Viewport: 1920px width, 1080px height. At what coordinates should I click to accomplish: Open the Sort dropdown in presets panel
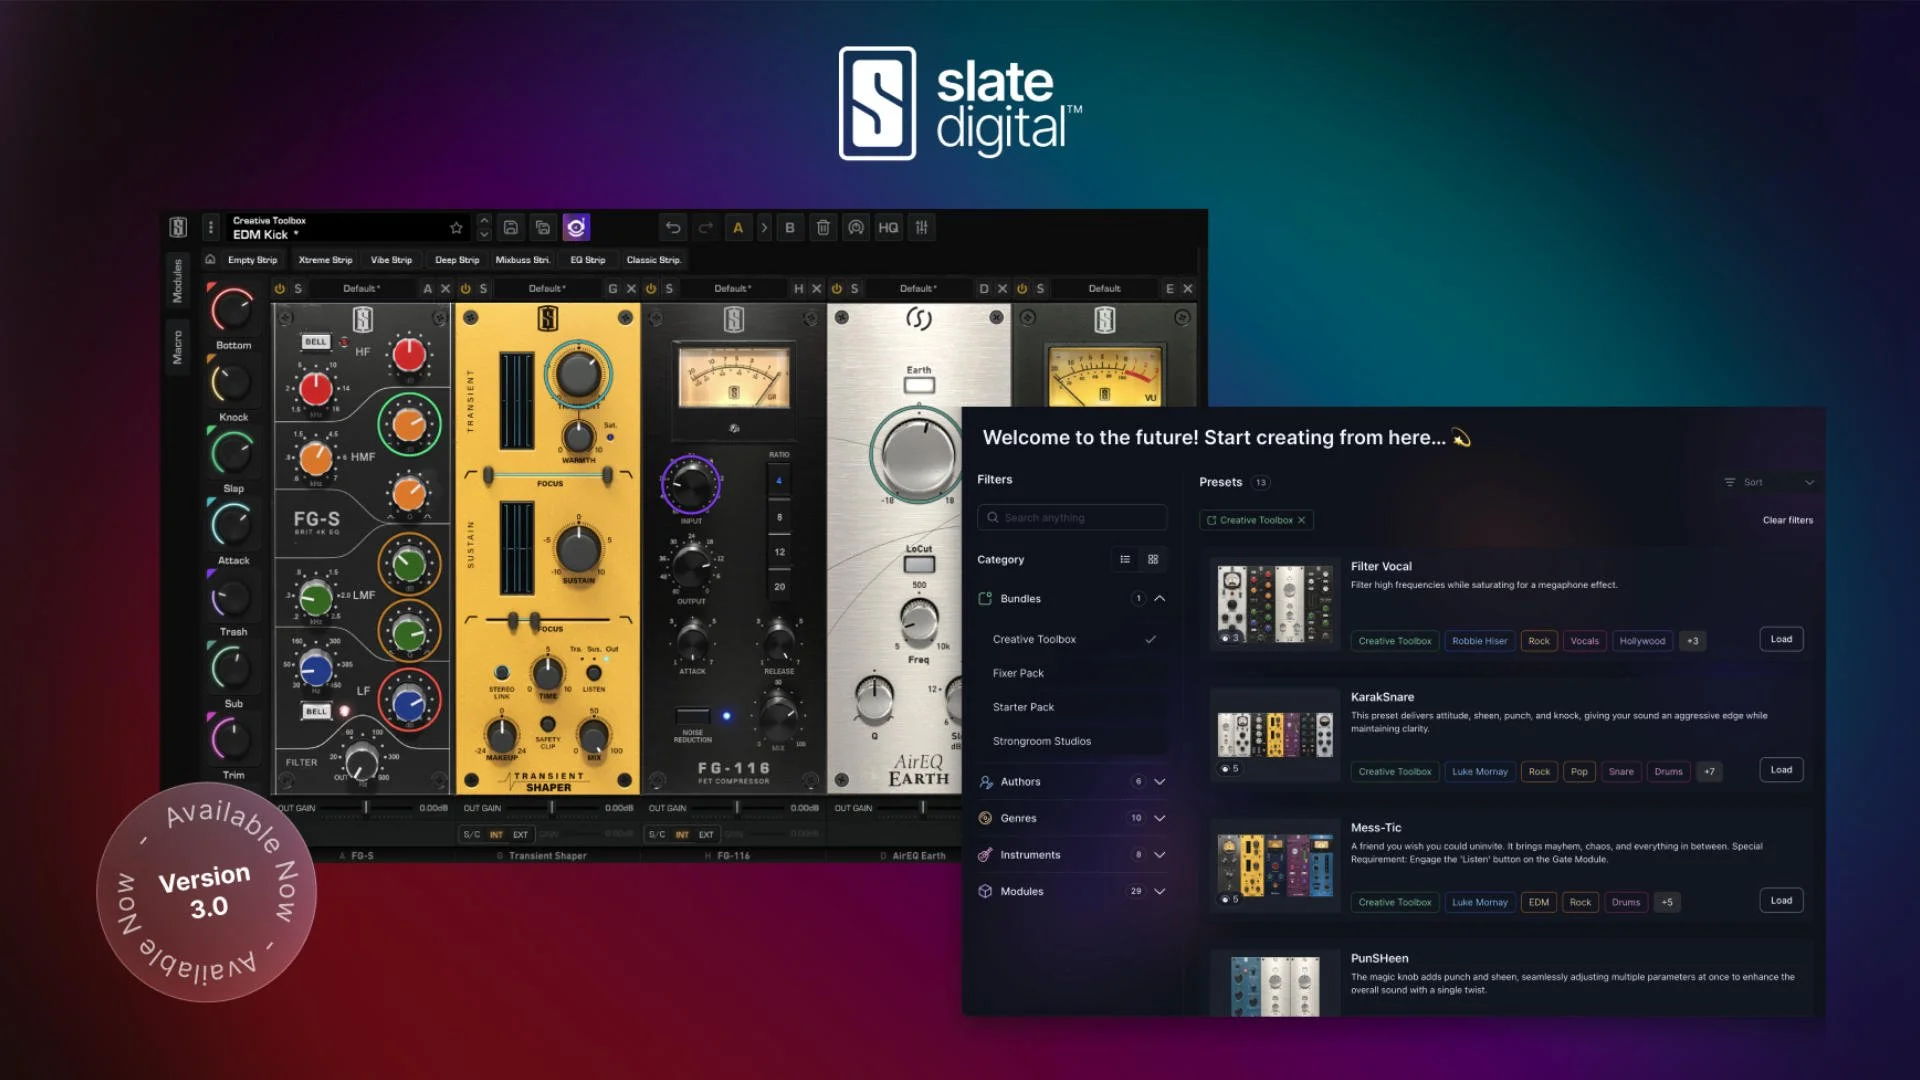point(1755,482)
